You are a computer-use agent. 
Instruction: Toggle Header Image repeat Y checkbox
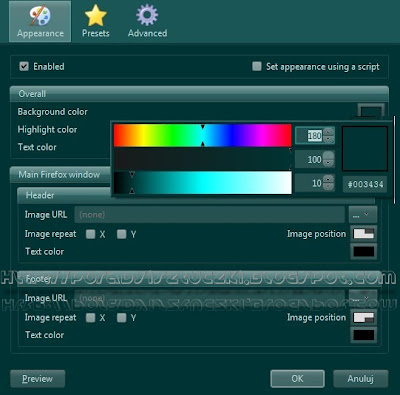click(x=122, y=234)
